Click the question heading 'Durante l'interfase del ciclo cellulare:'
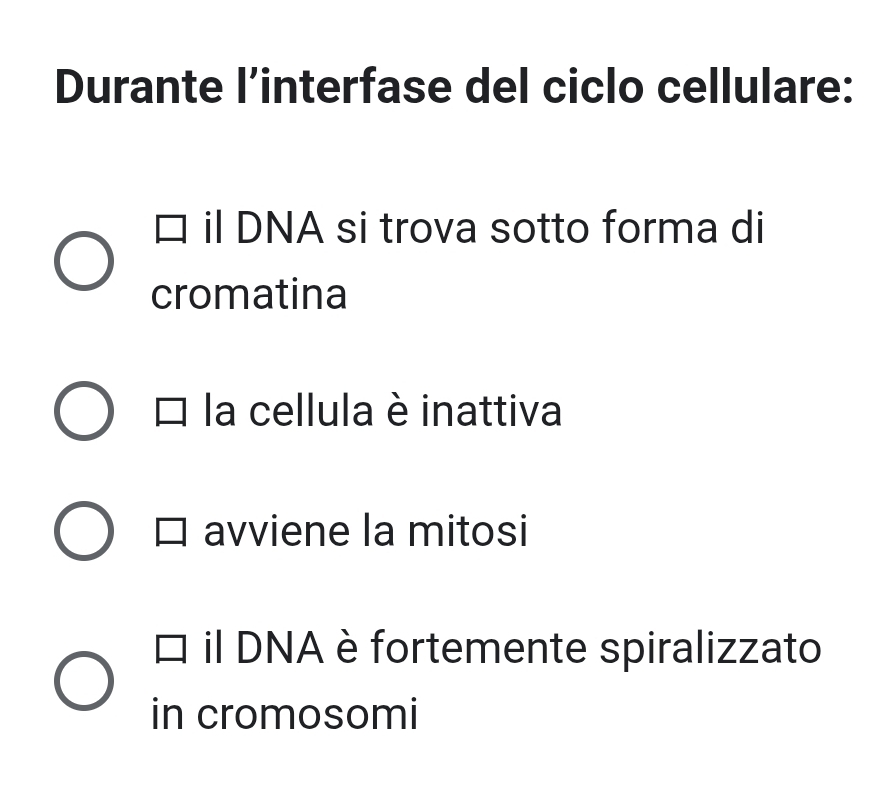The image size is (887, 802). click(454, 86)
